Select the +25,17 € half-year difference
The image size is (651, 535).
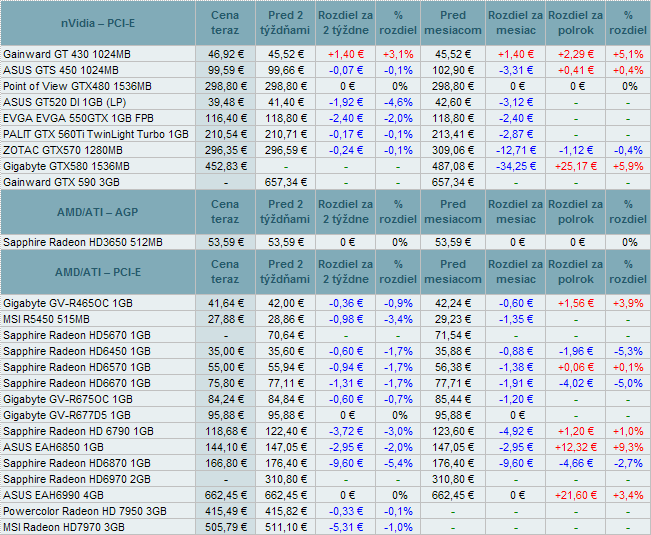pos(576,166)
